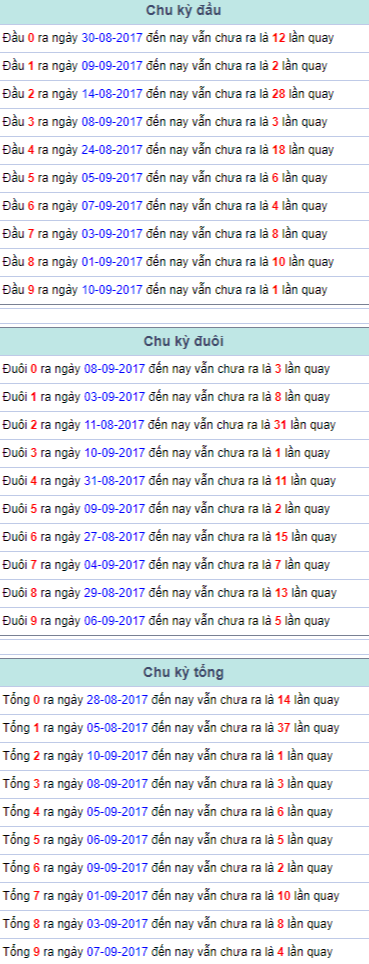Click date 03-09-2017 in Đuôi 1 row
Screen dimensions: 369x964
pos(114,397)
